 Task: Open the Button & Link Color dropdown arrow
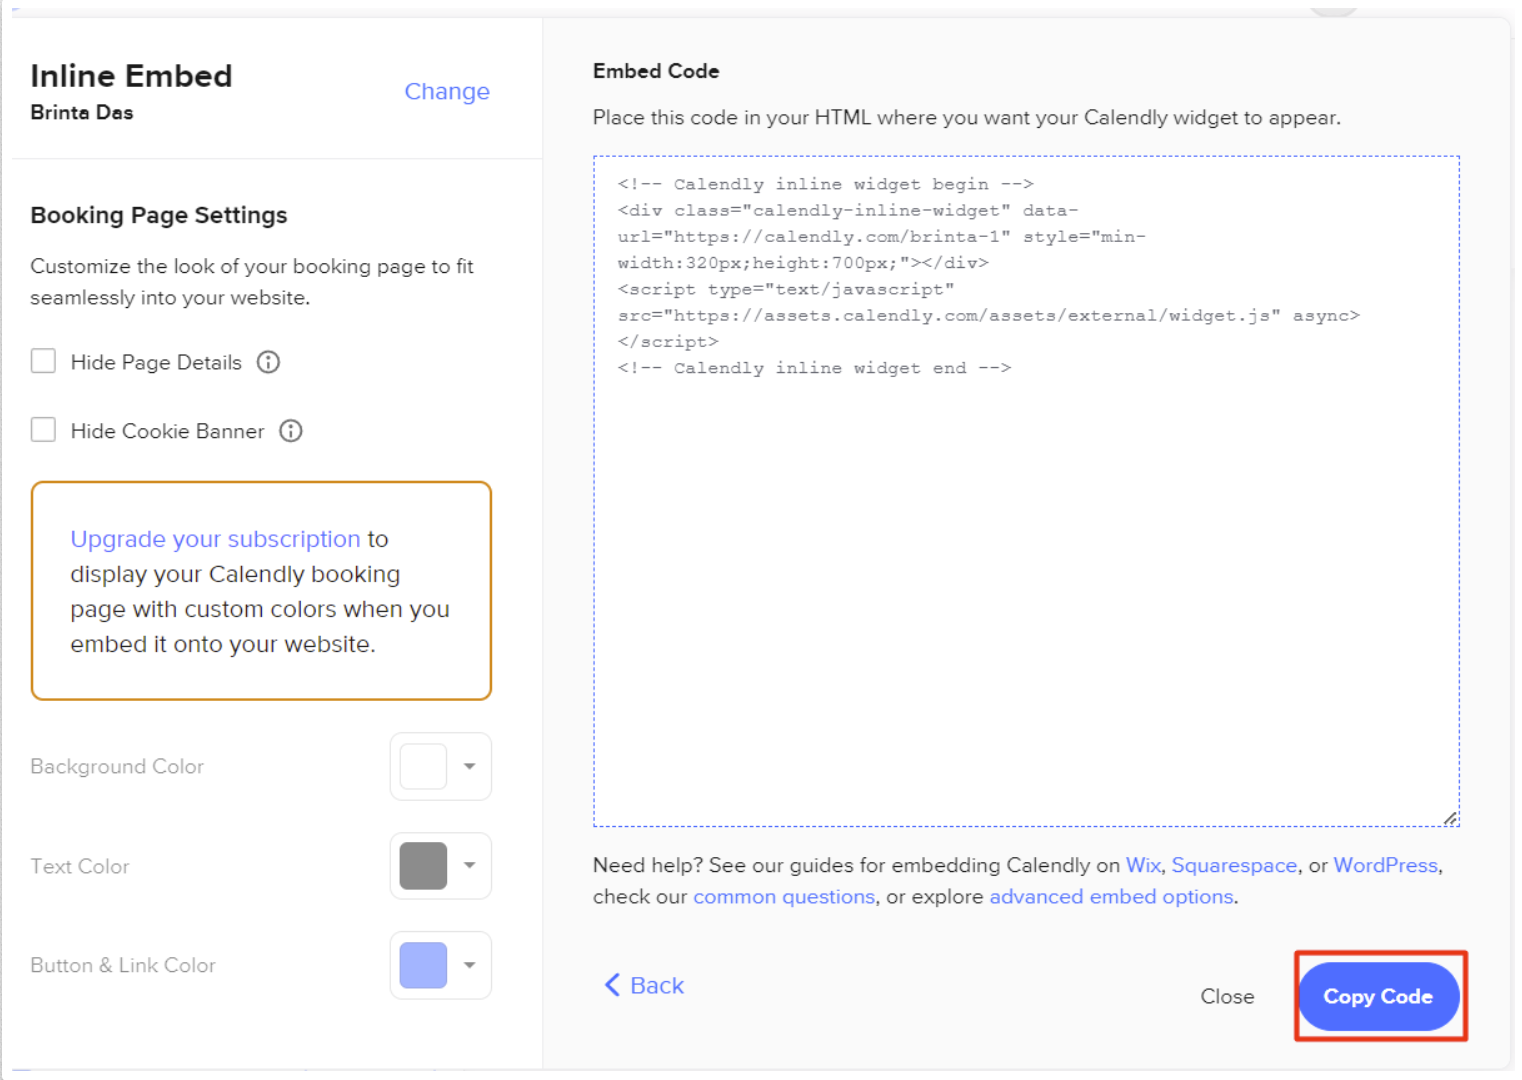(x=469, y=965)
